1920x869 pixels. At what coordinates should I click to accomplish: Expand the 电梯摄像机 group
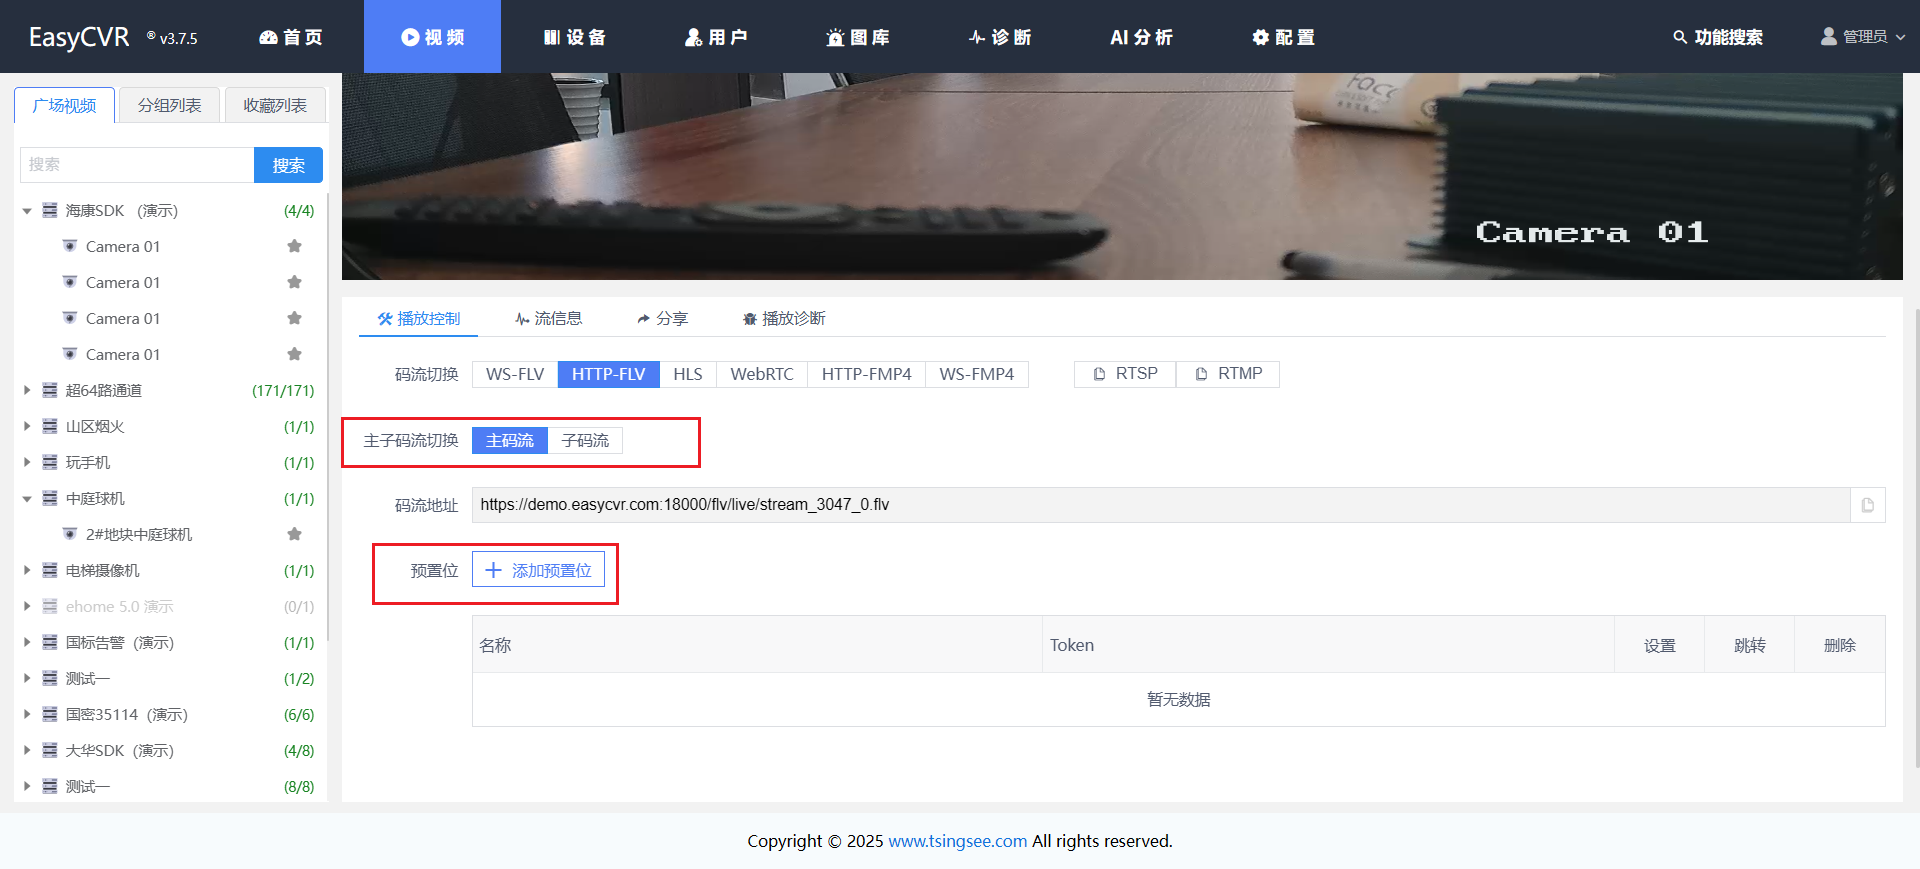(27, 571)
